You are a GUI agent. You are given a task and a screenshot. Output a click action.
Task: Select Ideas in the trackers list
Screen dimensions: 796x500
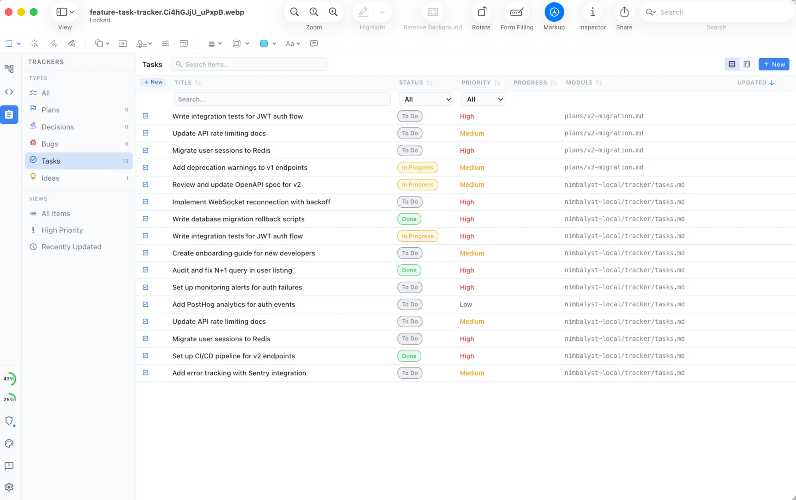pos(50,177)
